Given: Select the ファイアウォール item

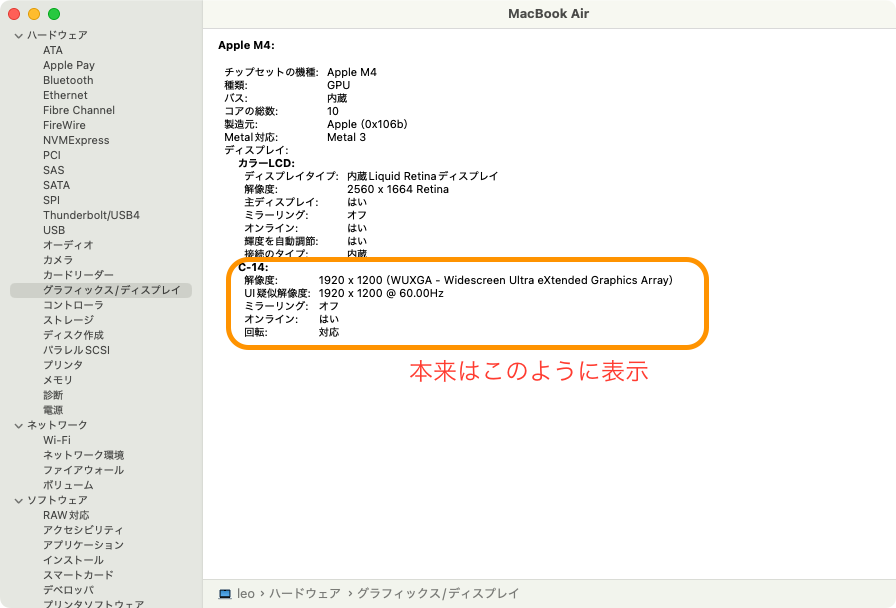Looking at the screenshot, I should (x=83, y=470).
